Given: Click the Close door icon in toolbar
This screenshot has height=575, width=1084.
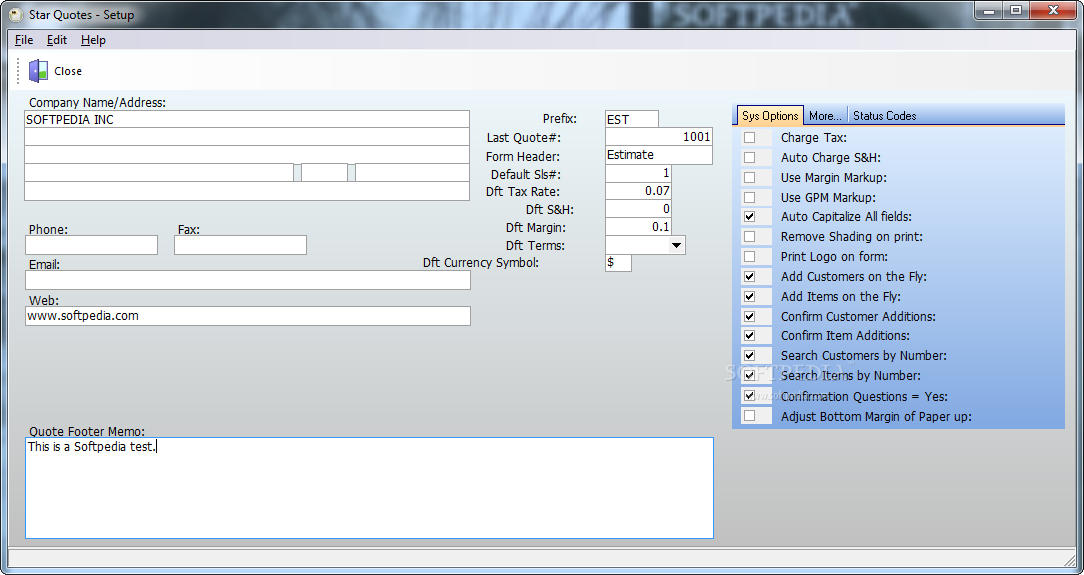Looking at the screenshot, I should tap(38, 70).
